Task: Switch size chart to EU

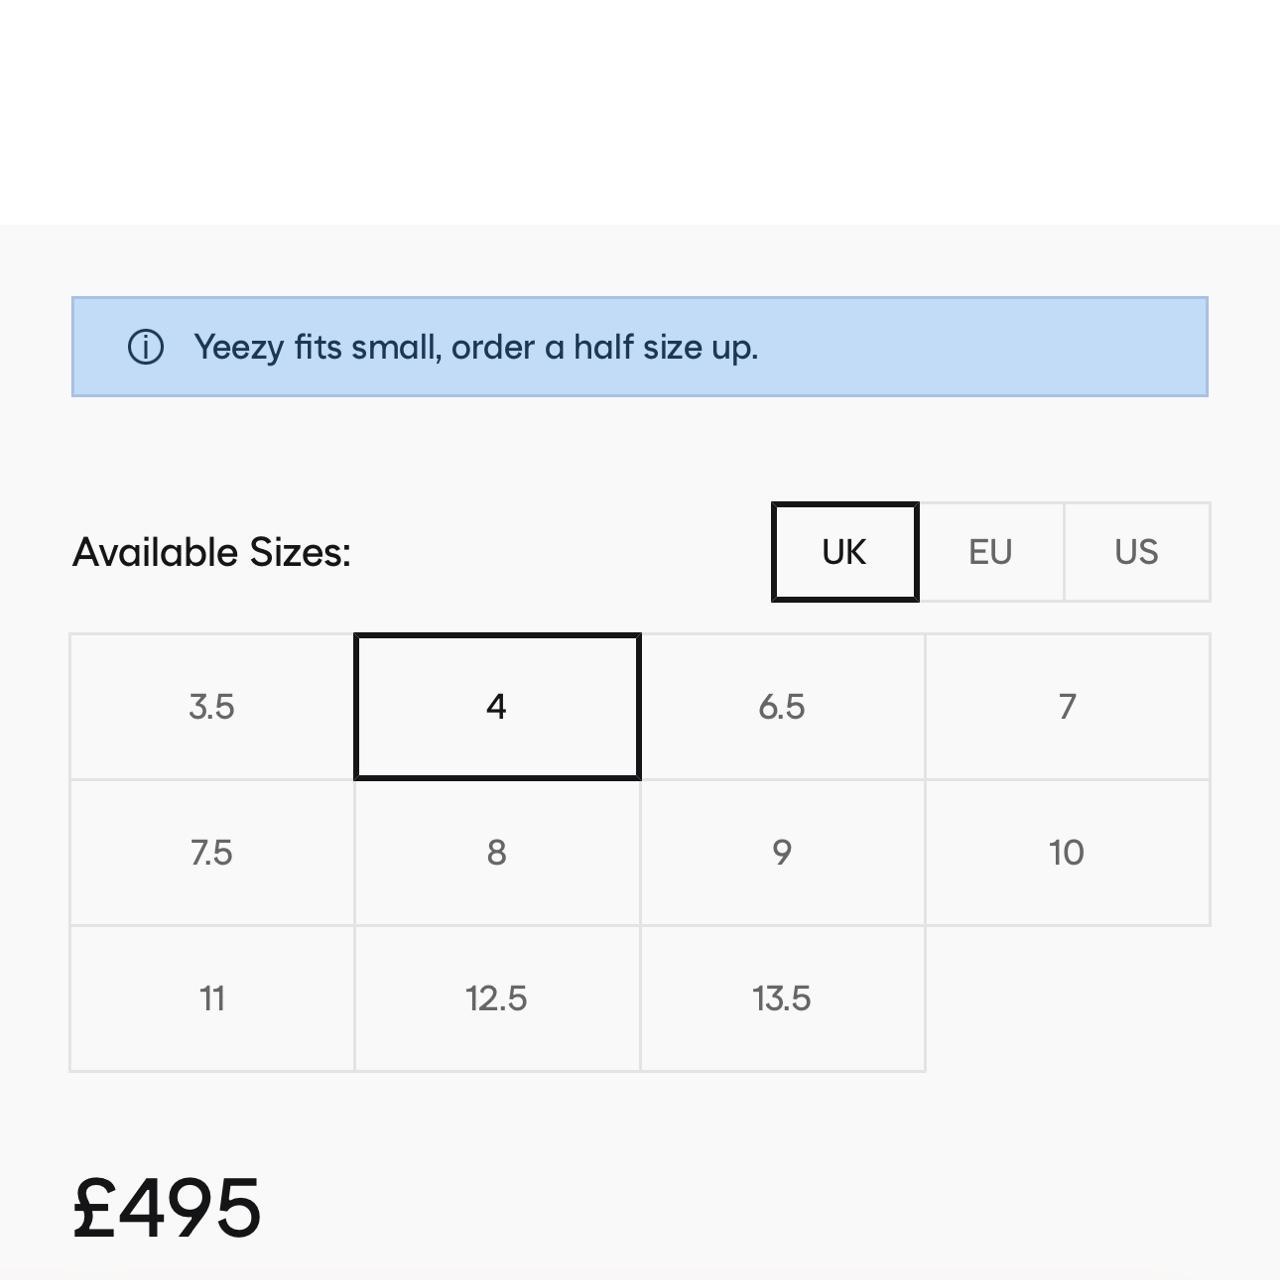Action: 990,552
